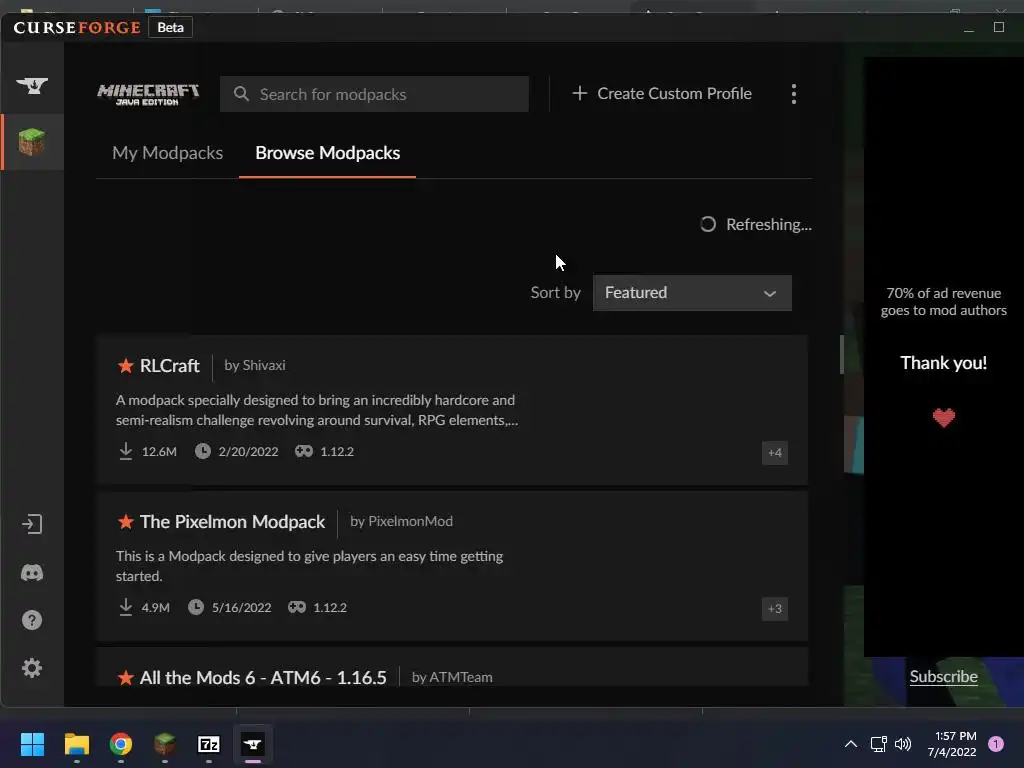
Task: Open File Explorer from the taskbar
Action: (x=76, y=744)
